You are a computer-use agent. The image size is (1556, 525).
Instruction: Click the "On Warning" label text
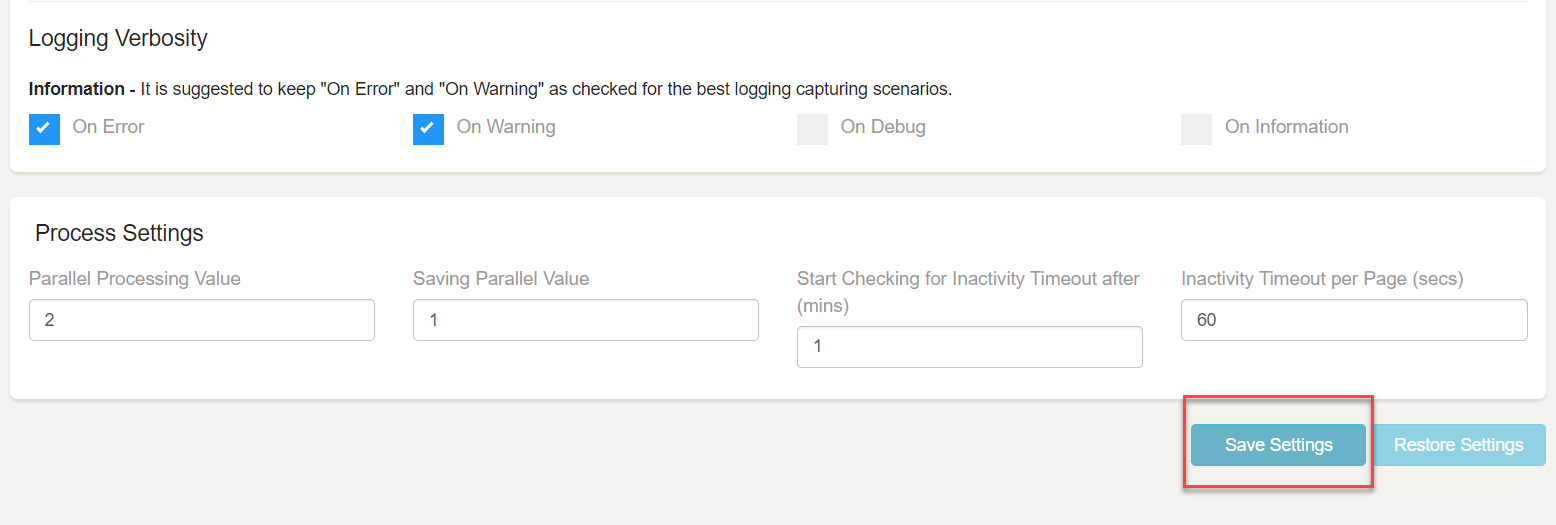(x=506, y=127)
